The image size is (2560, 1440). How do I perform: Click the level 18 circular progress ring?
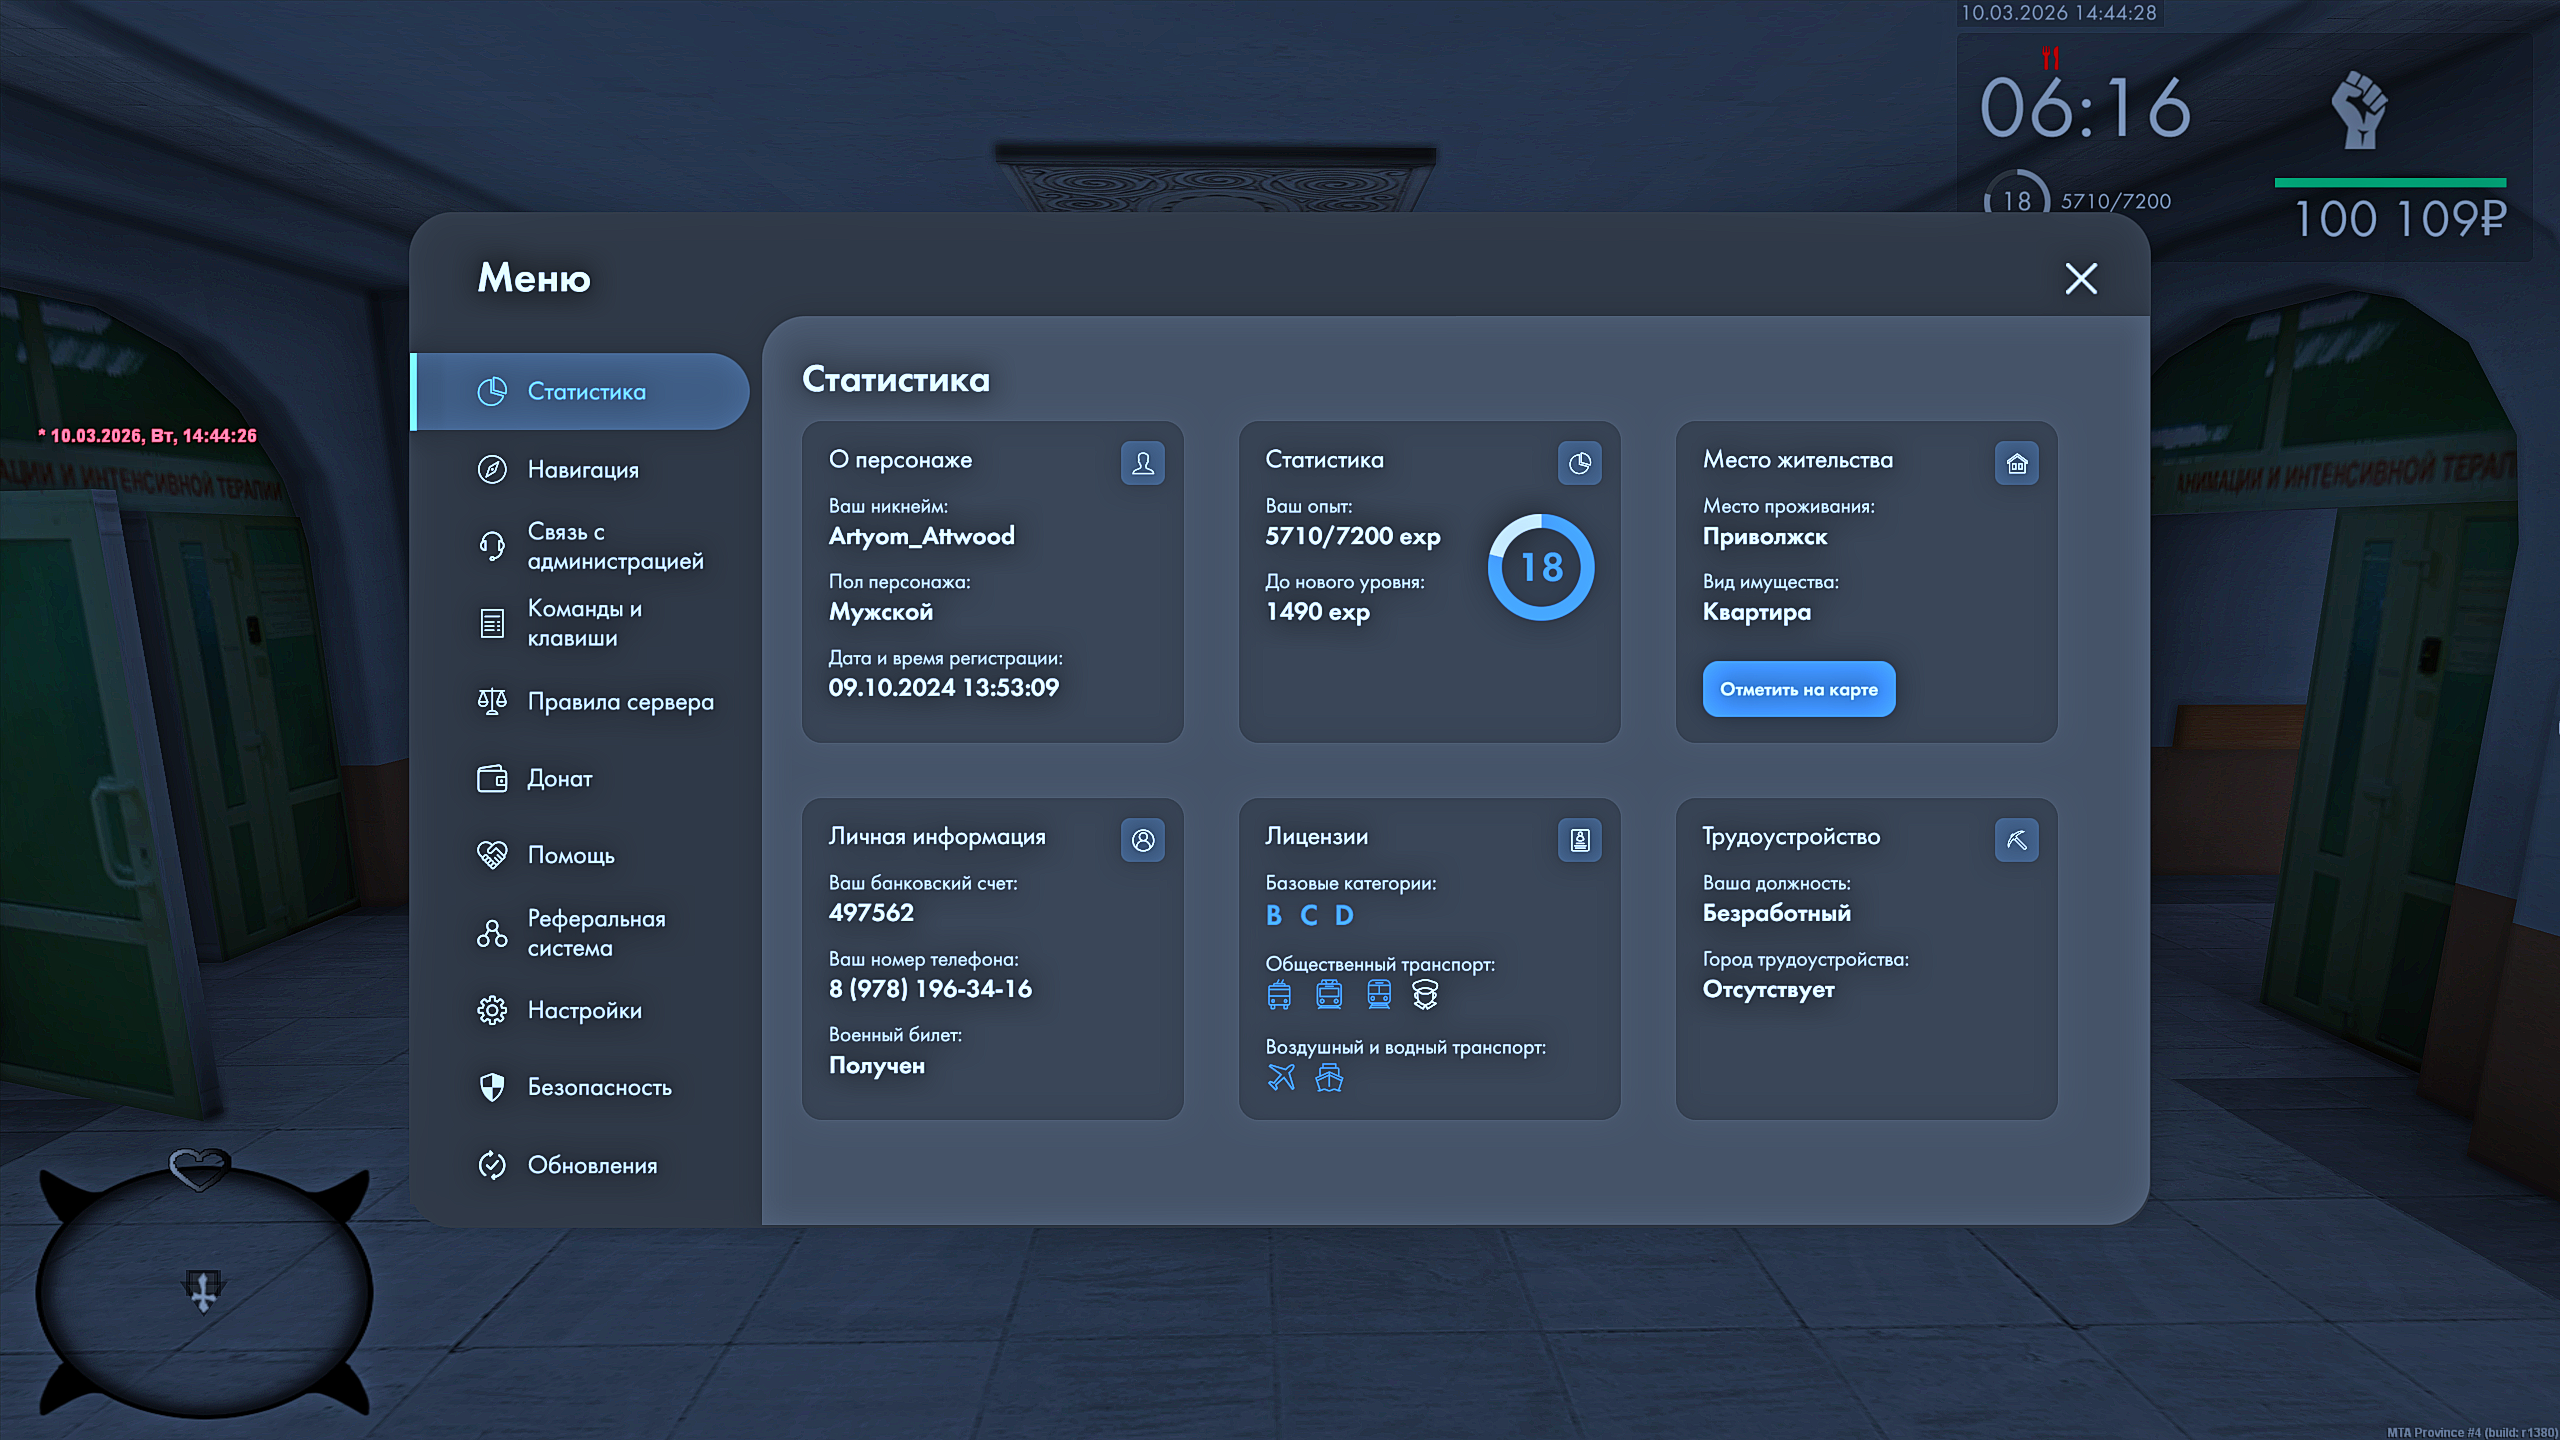pos(1541,567)
